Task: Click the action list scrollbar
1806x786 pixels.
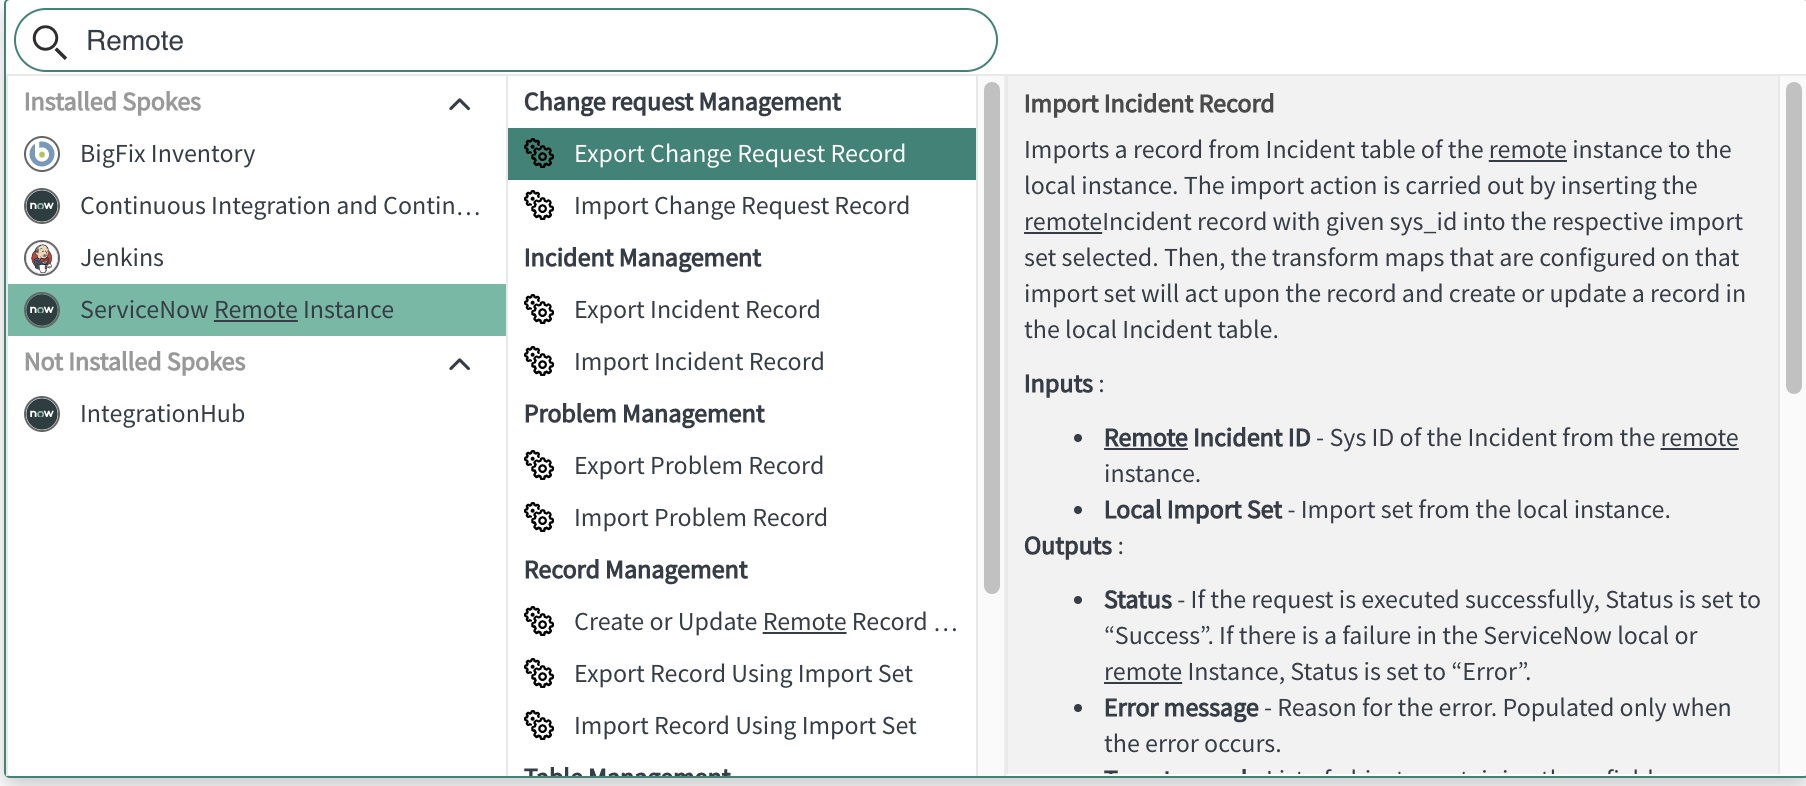Action: (x=991, y=338)
